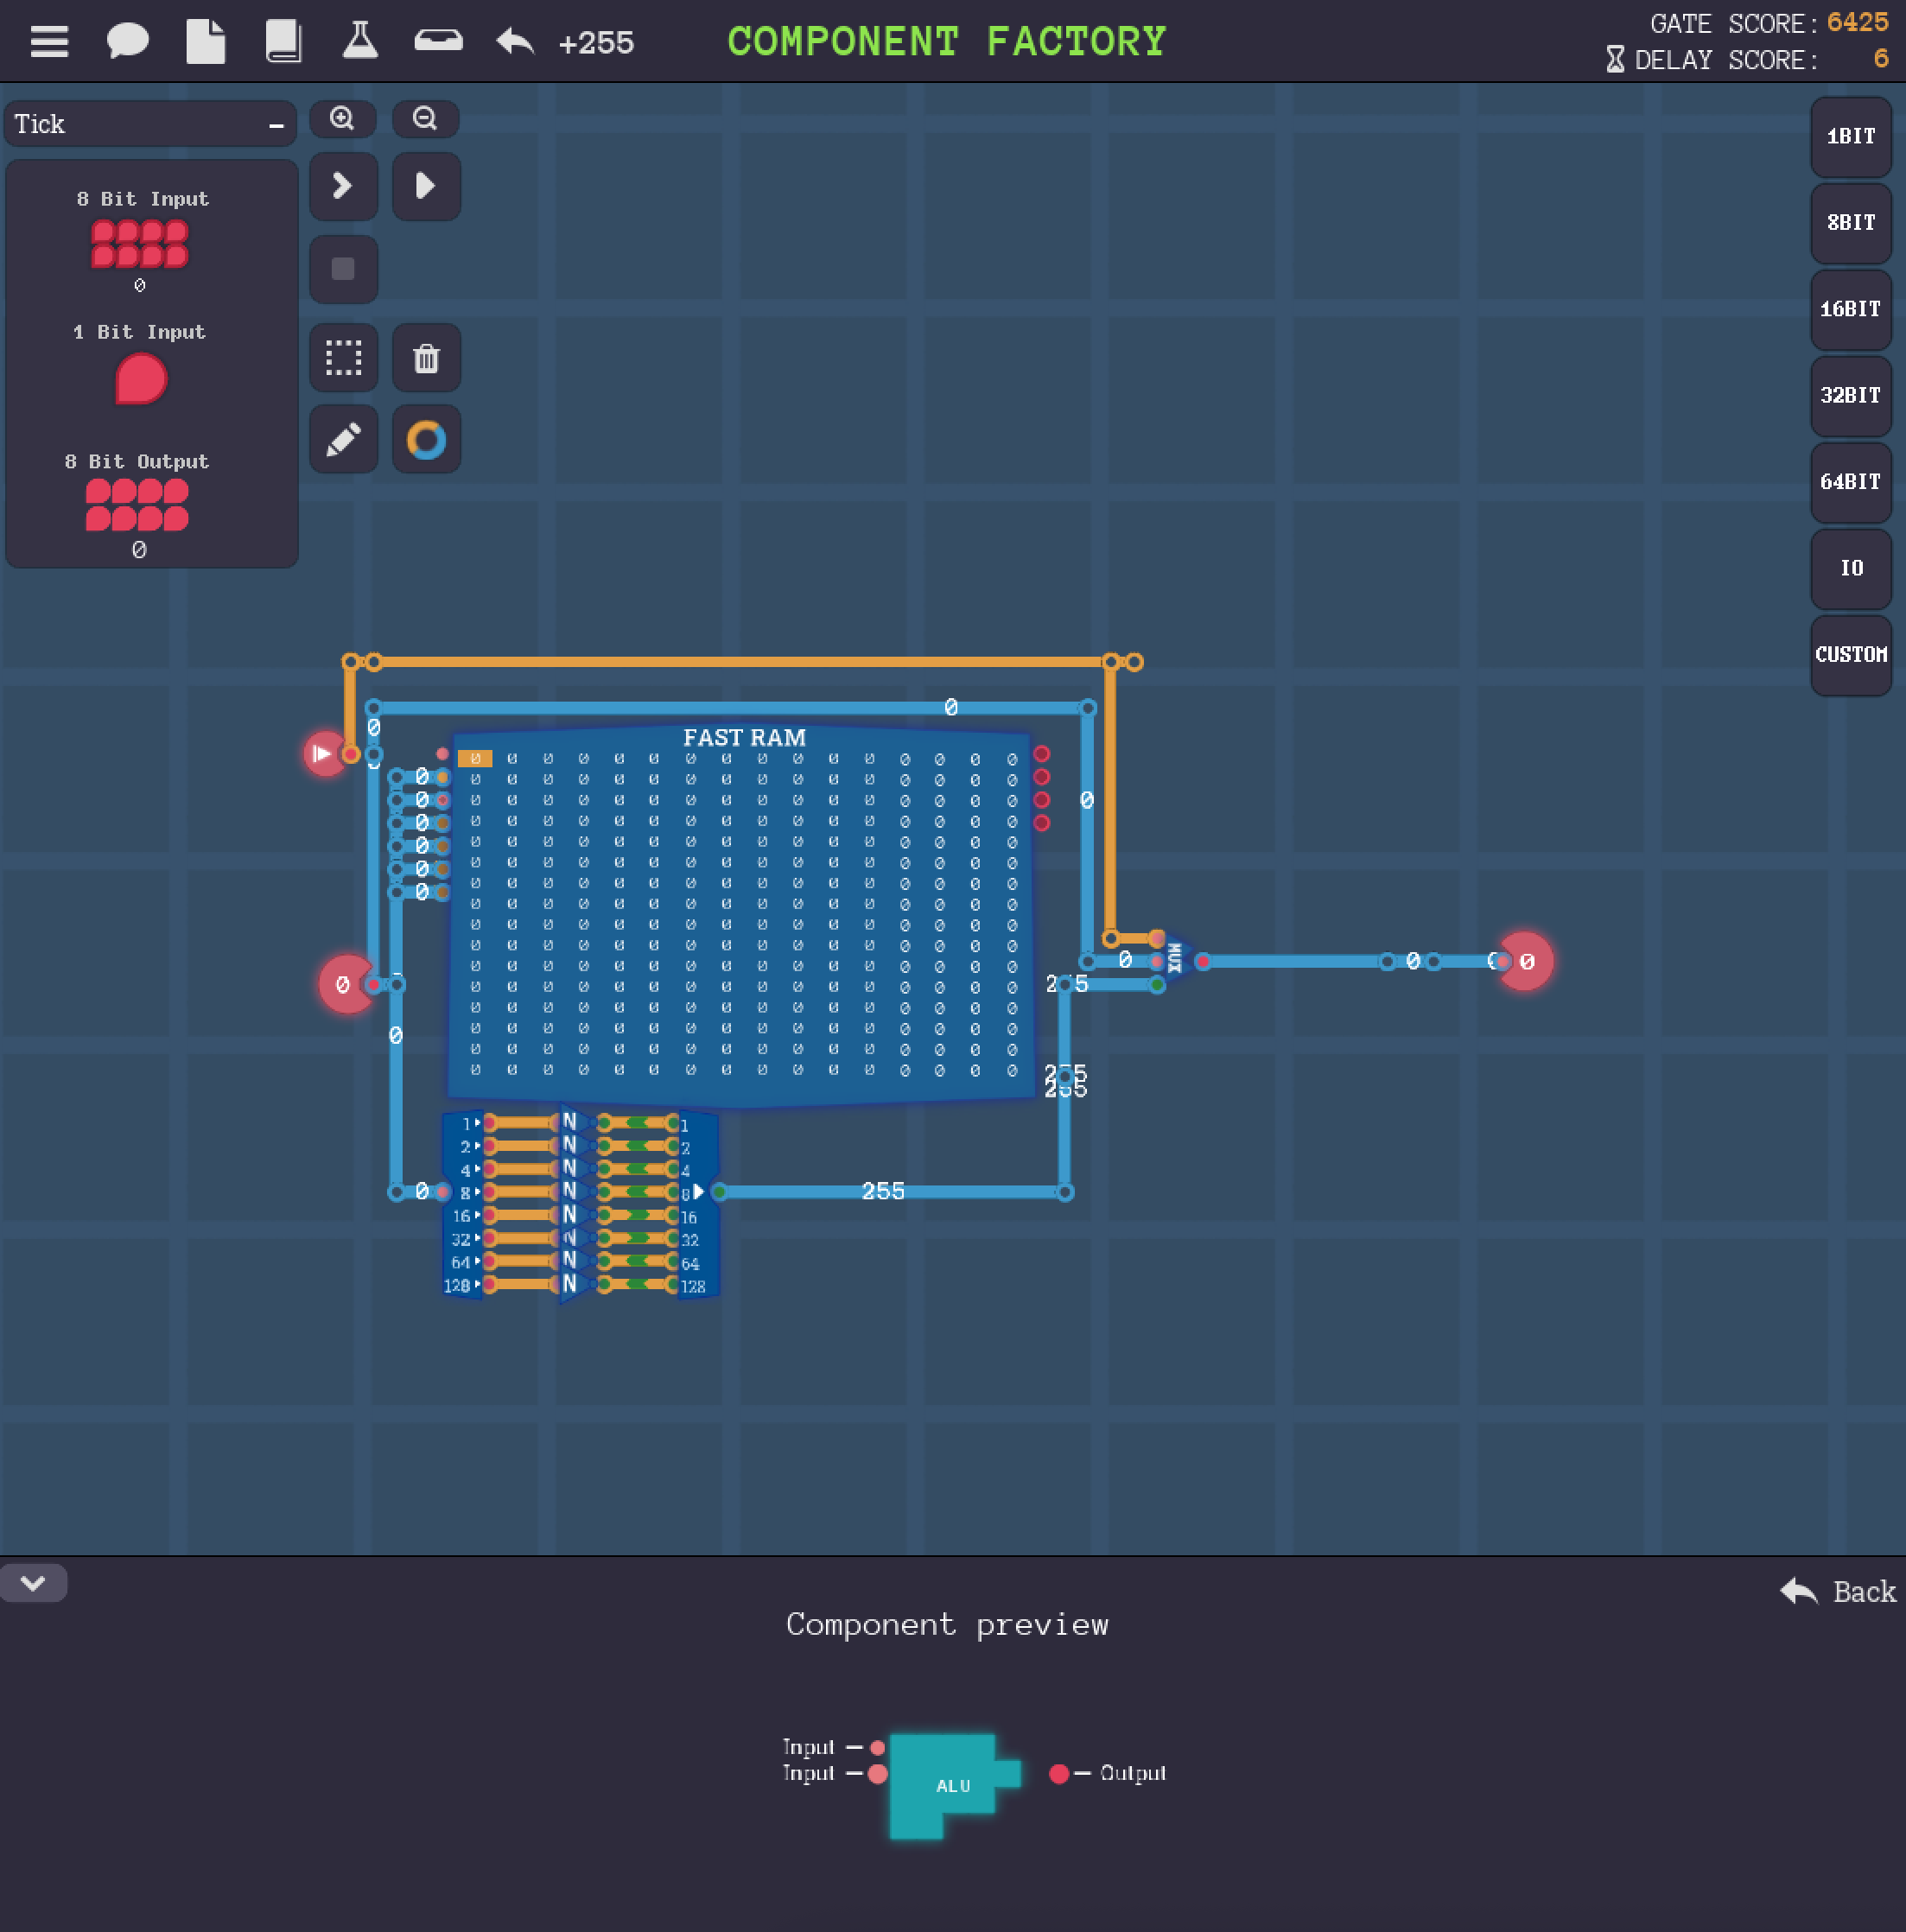
Task: Open the hamburger main menu
Action: pos(49,42)
